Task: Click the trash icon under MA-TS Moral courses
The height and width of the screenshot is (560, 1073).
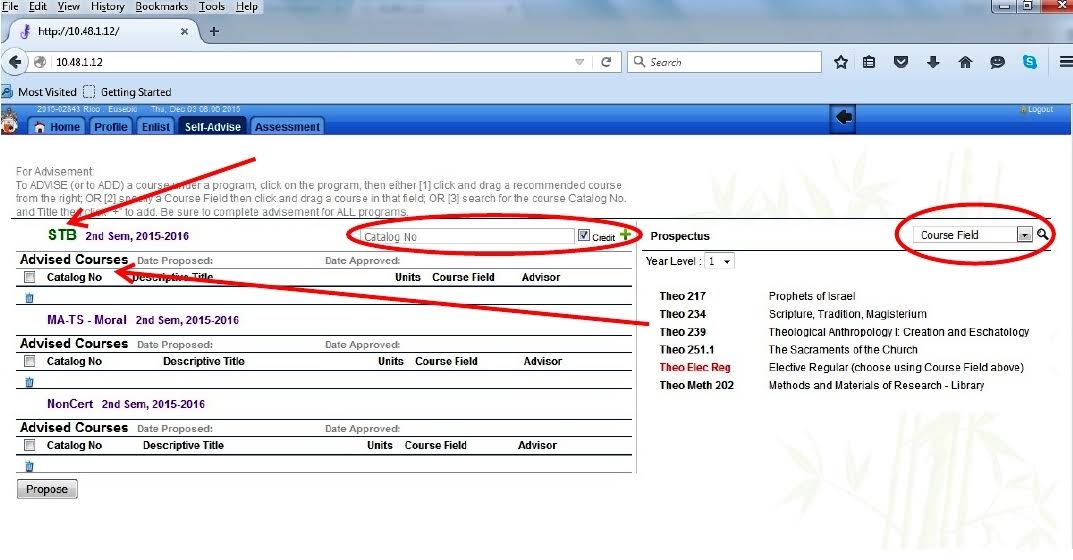Action: (29, 381)
